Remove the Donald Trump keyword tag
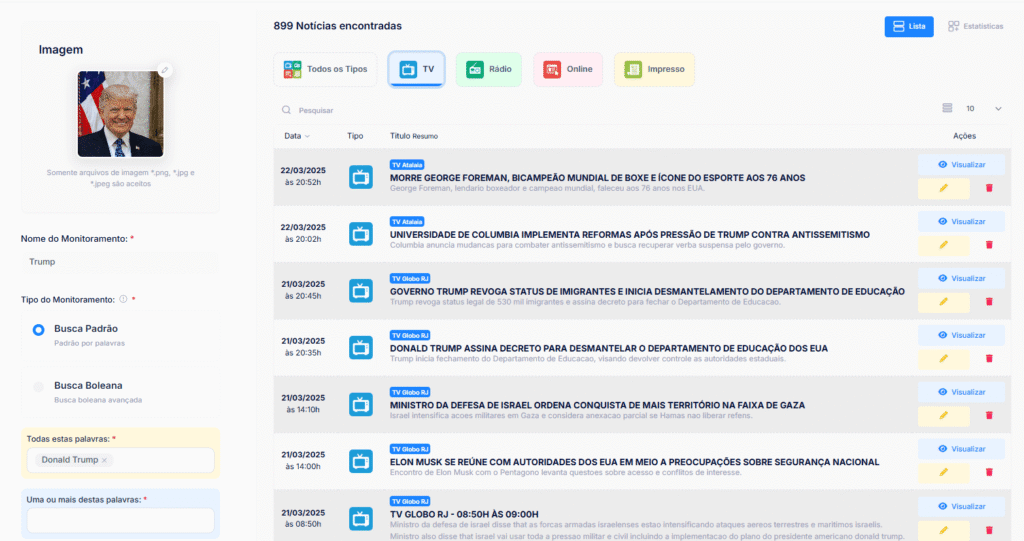 (105, 460)
